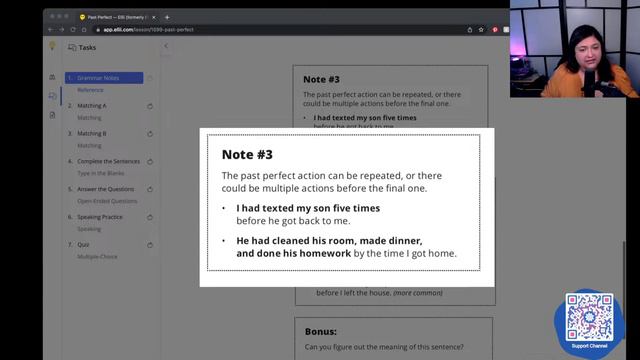Click the browser home icon
Image resolution: width=640 pixels, height=360 pixels.
[84, 29]
